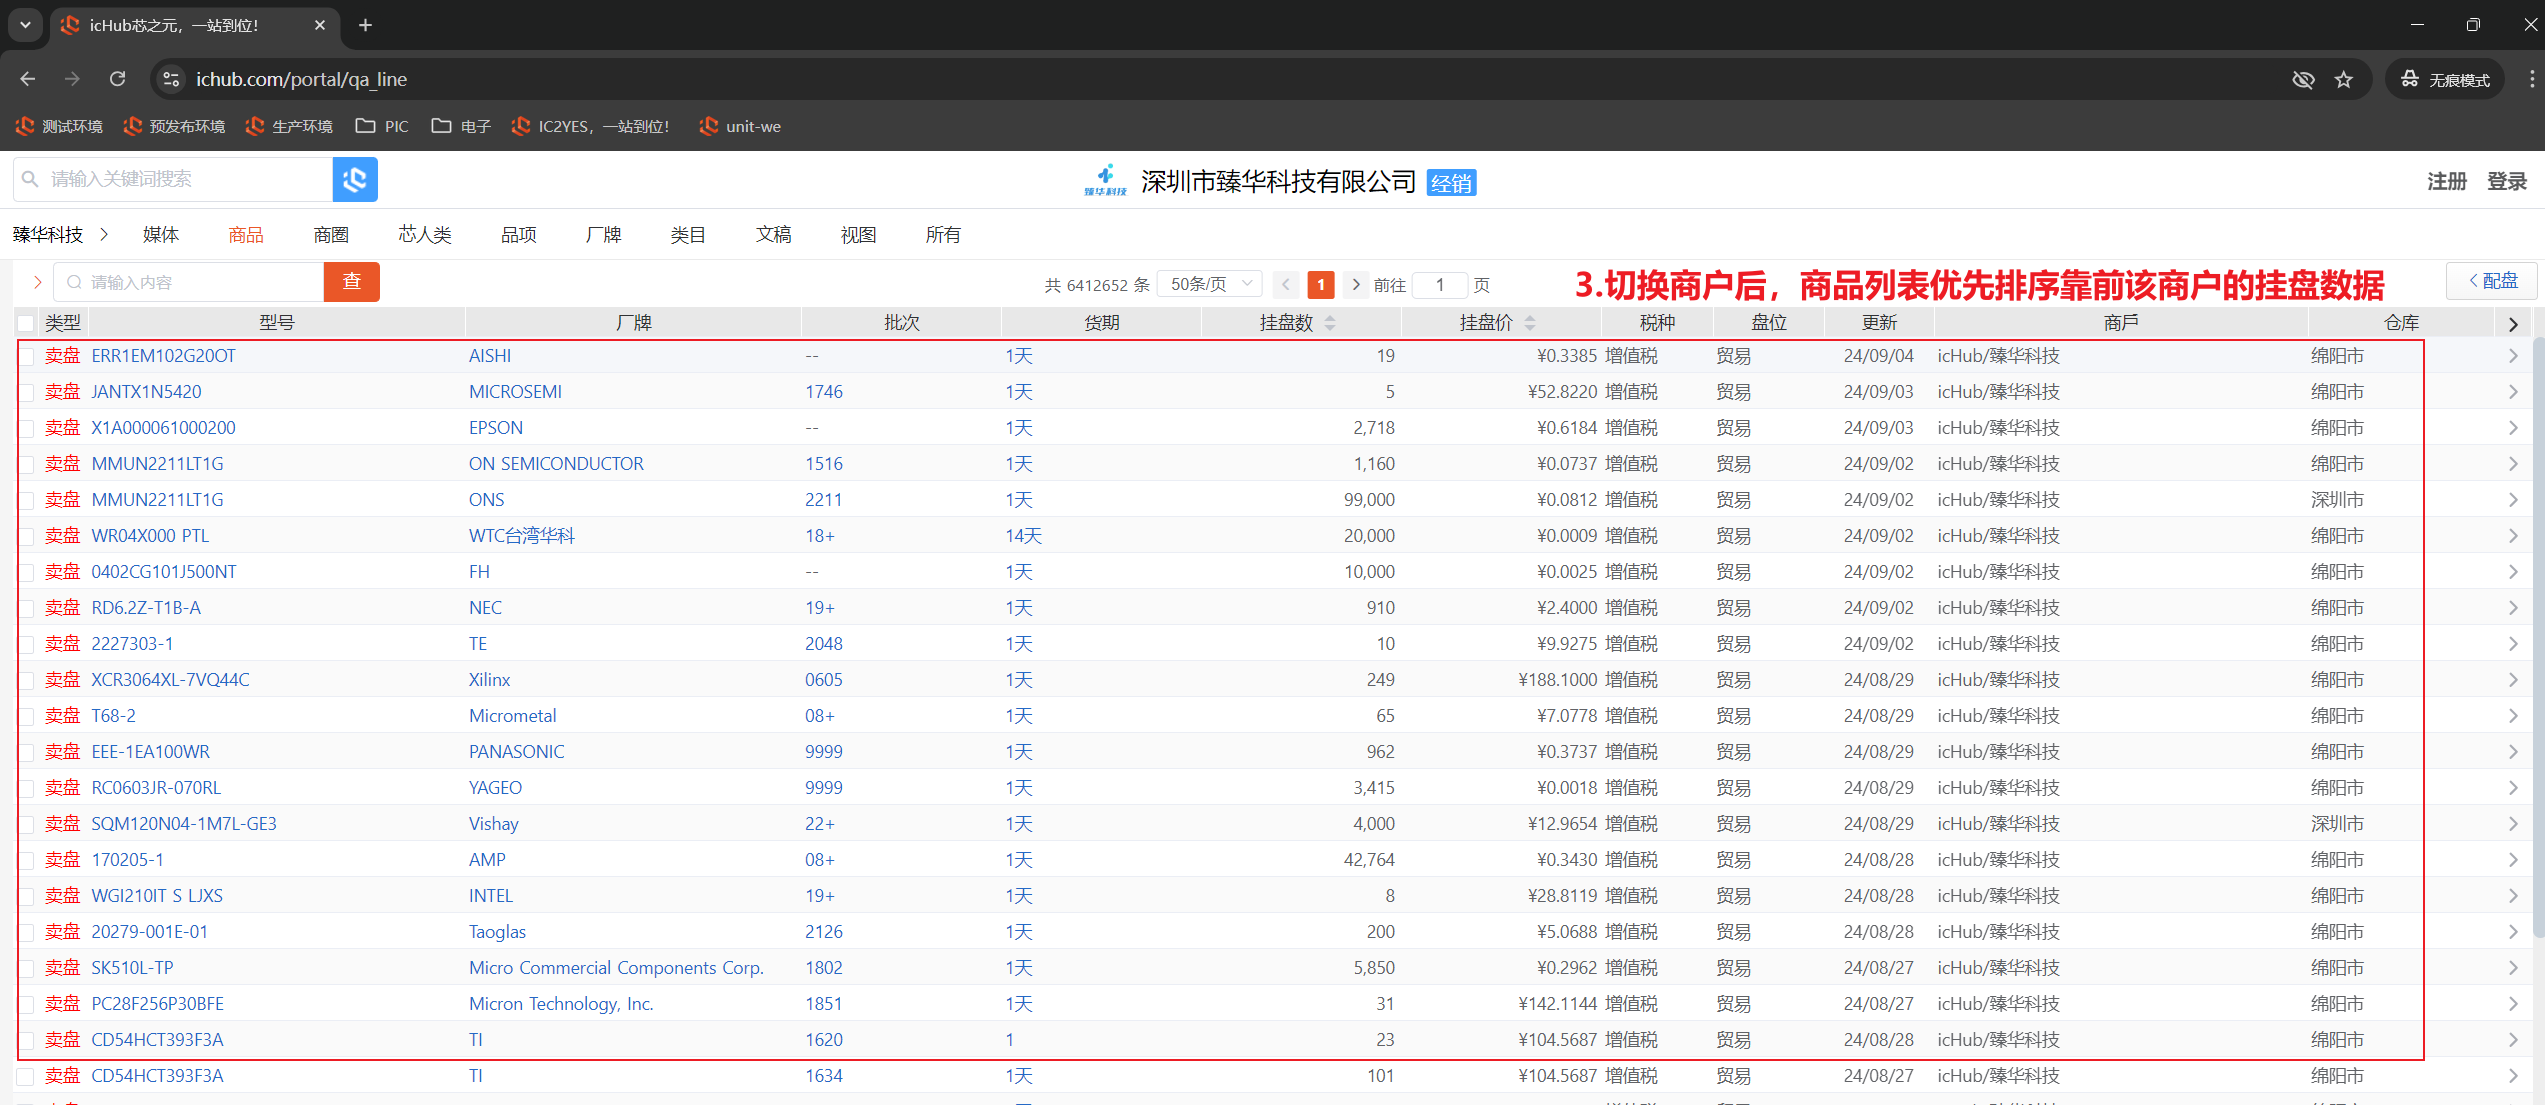The width and height of the screenshot is (2545, 1105).
Task: Click the page vertical scrollbar
Action: tap(2538, 640)
